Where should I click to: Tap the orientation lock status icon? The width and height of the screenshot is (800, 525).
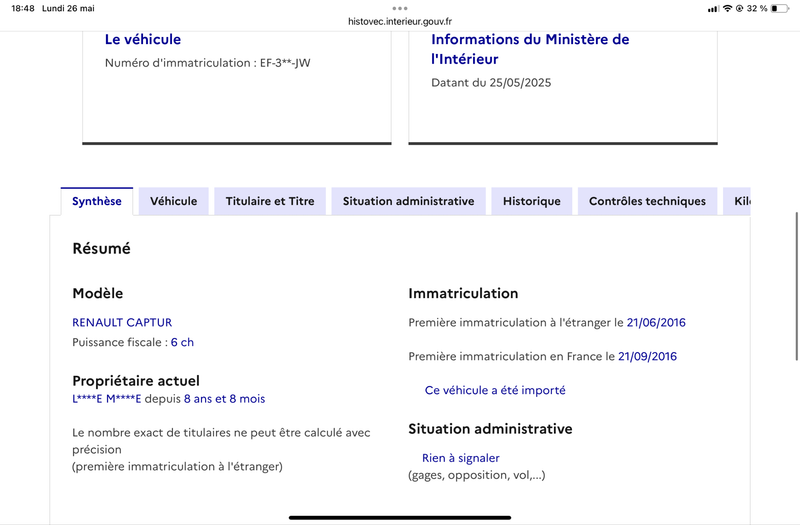coord(739,8)
